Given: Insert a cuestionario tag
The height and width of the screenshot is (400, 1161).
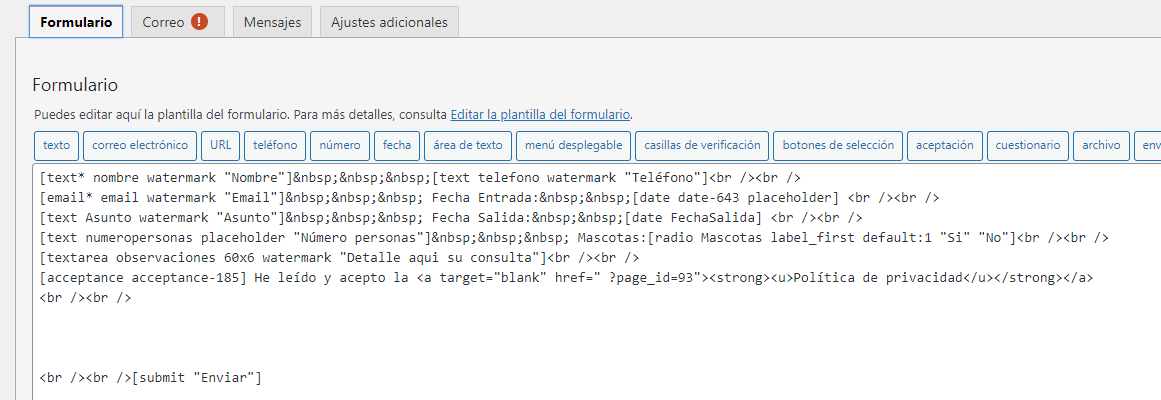Looking at the screenshot, I should tap(1028, 146).
